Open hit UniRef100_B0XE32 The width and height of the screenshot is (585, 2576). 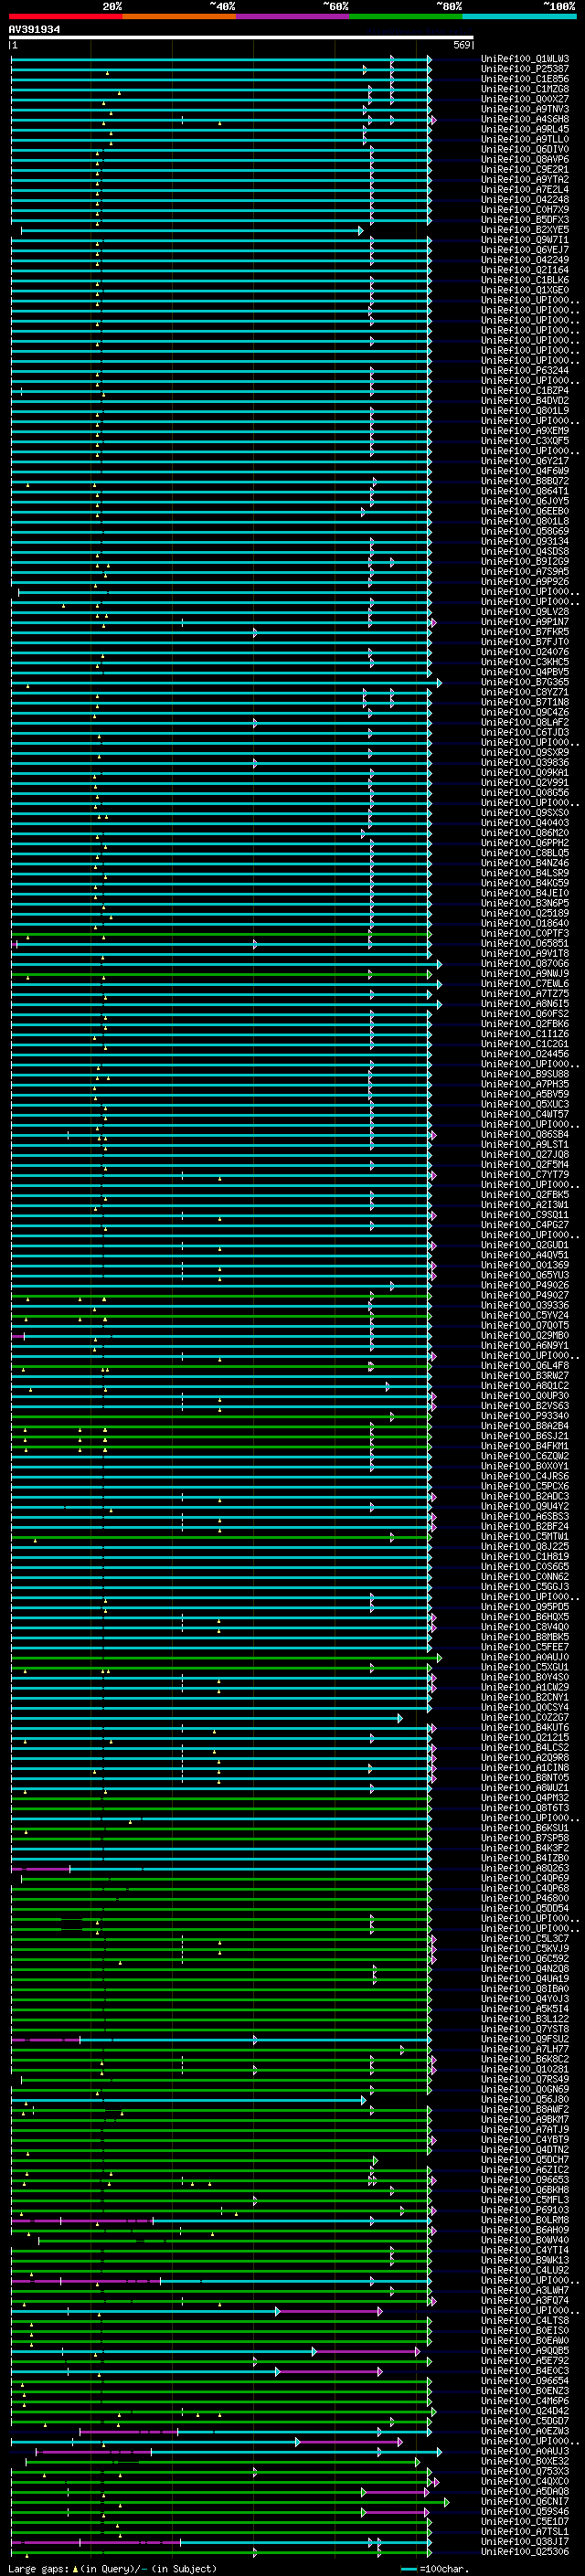pos(525,2461)
